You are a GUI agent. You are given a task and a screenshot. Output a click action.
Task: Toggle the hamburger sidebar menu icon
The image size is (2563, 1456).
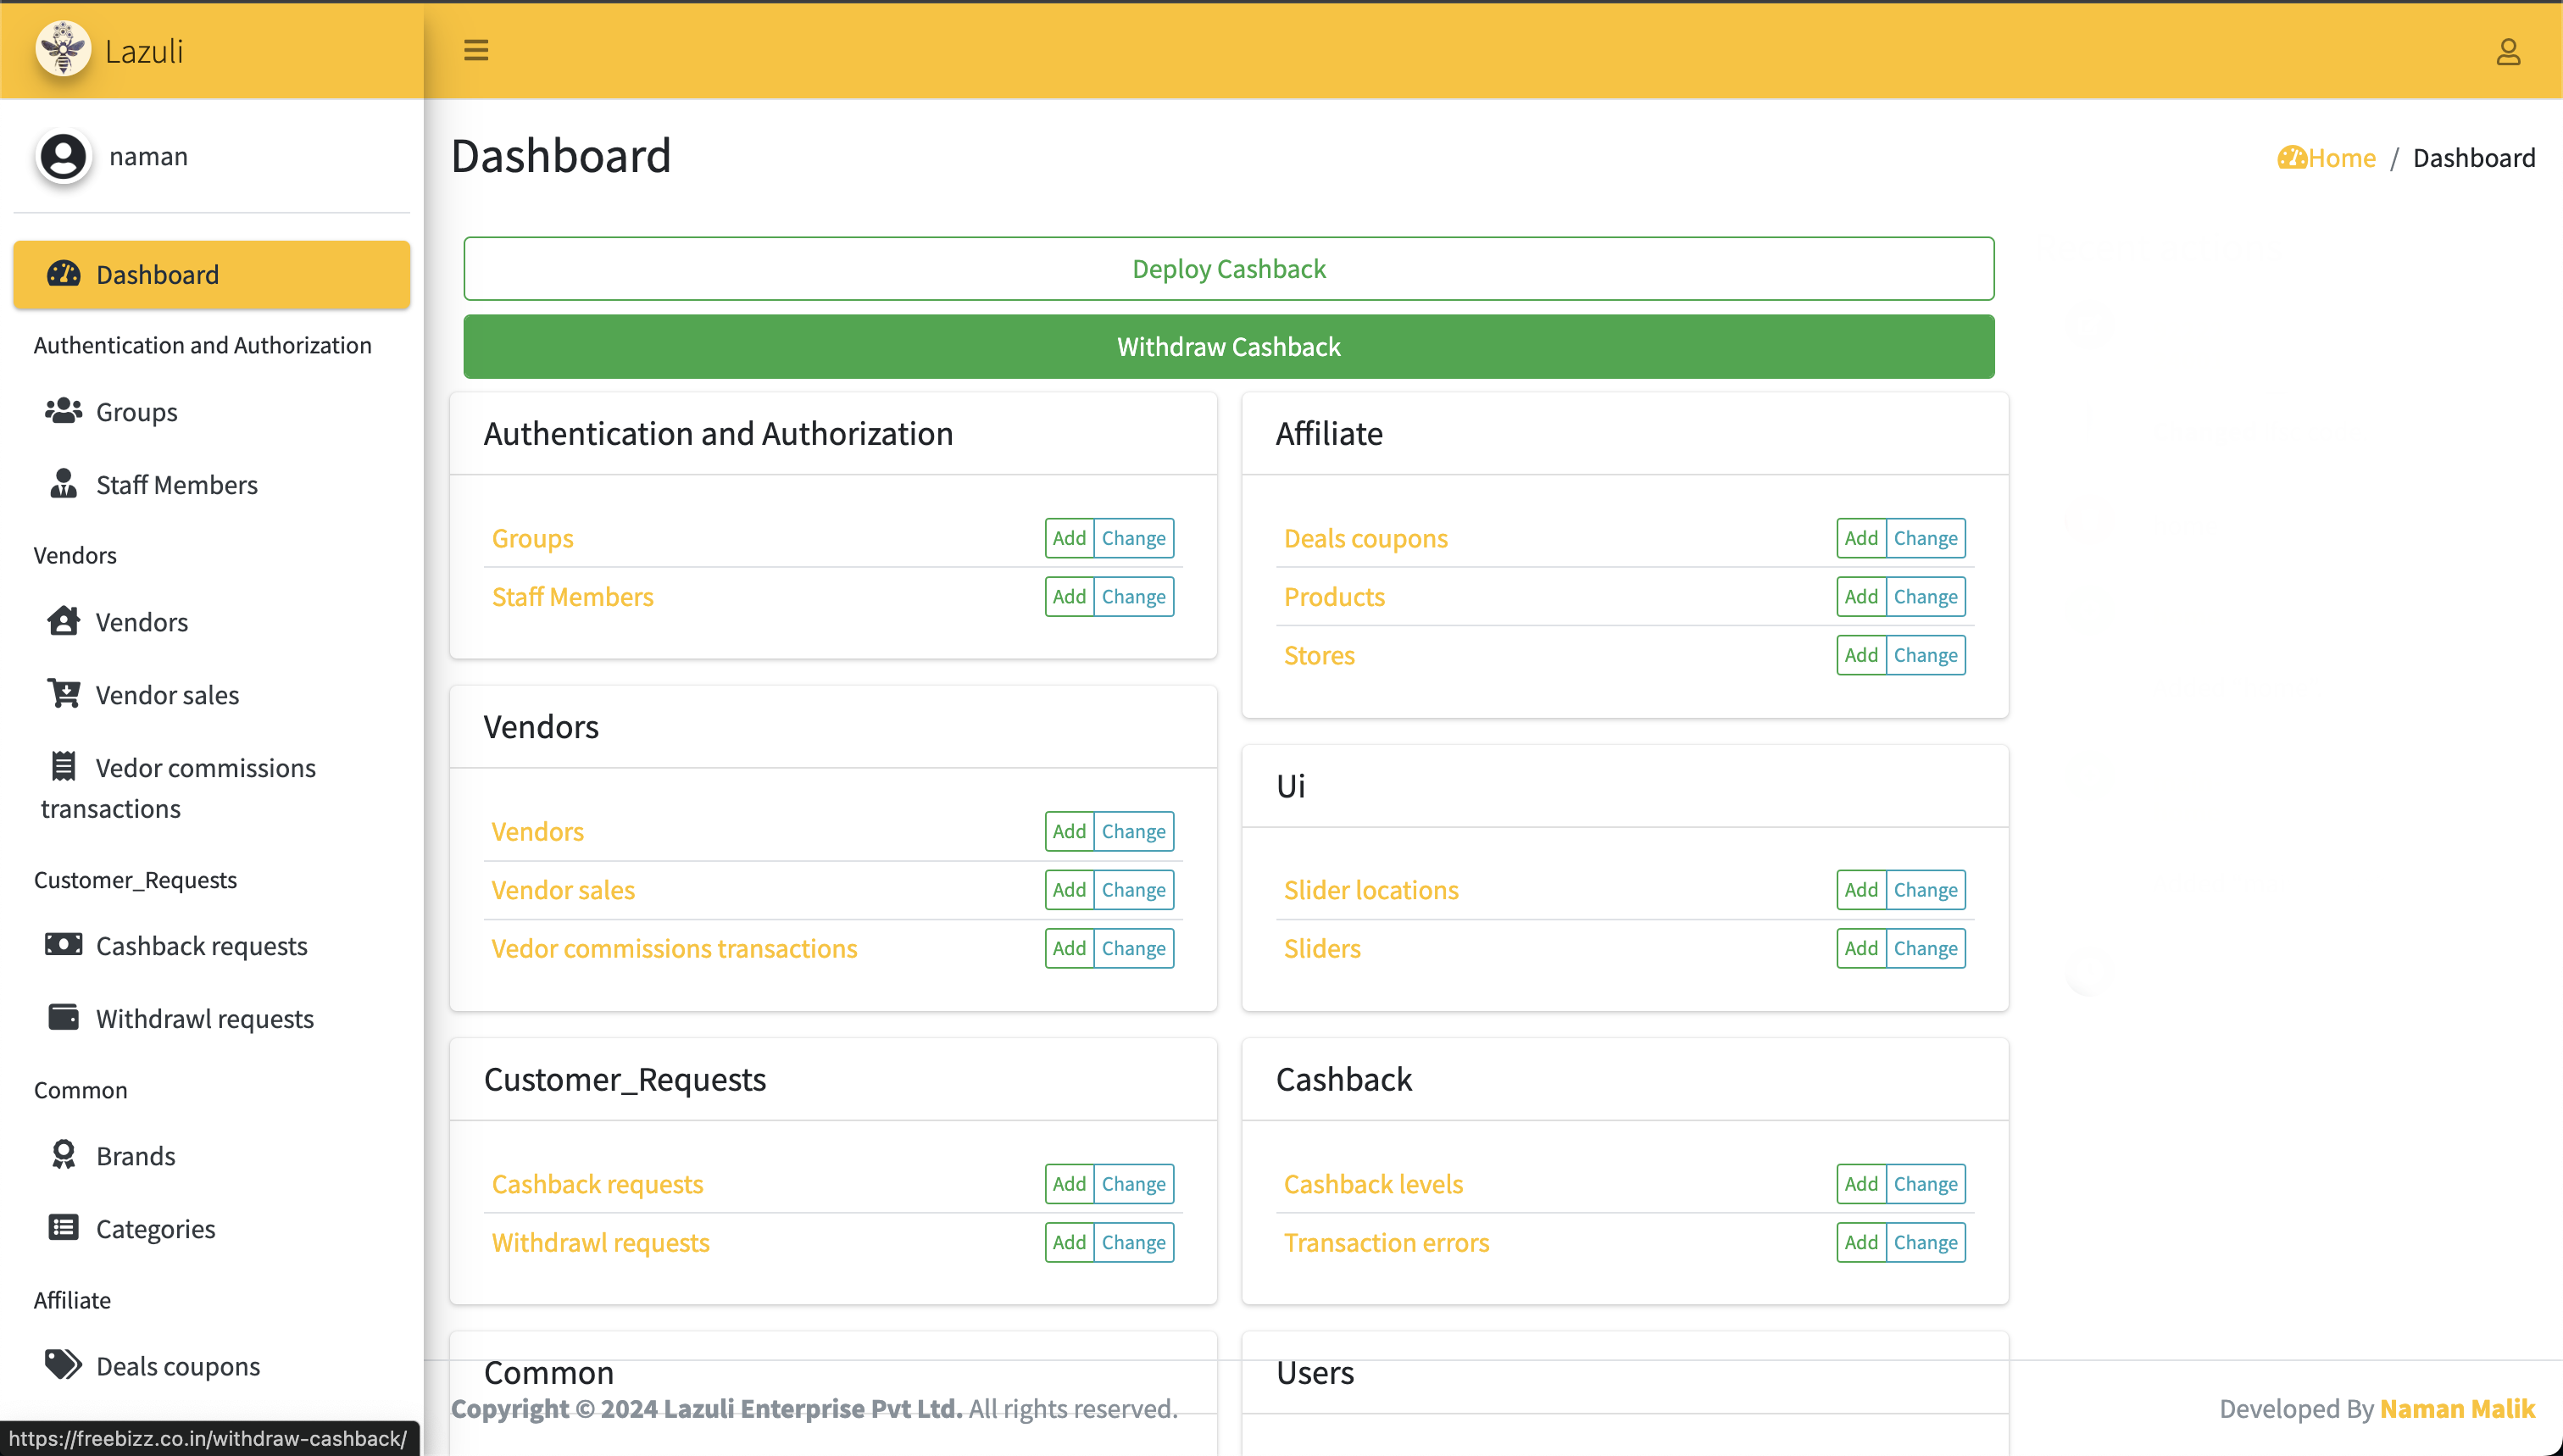476,50
